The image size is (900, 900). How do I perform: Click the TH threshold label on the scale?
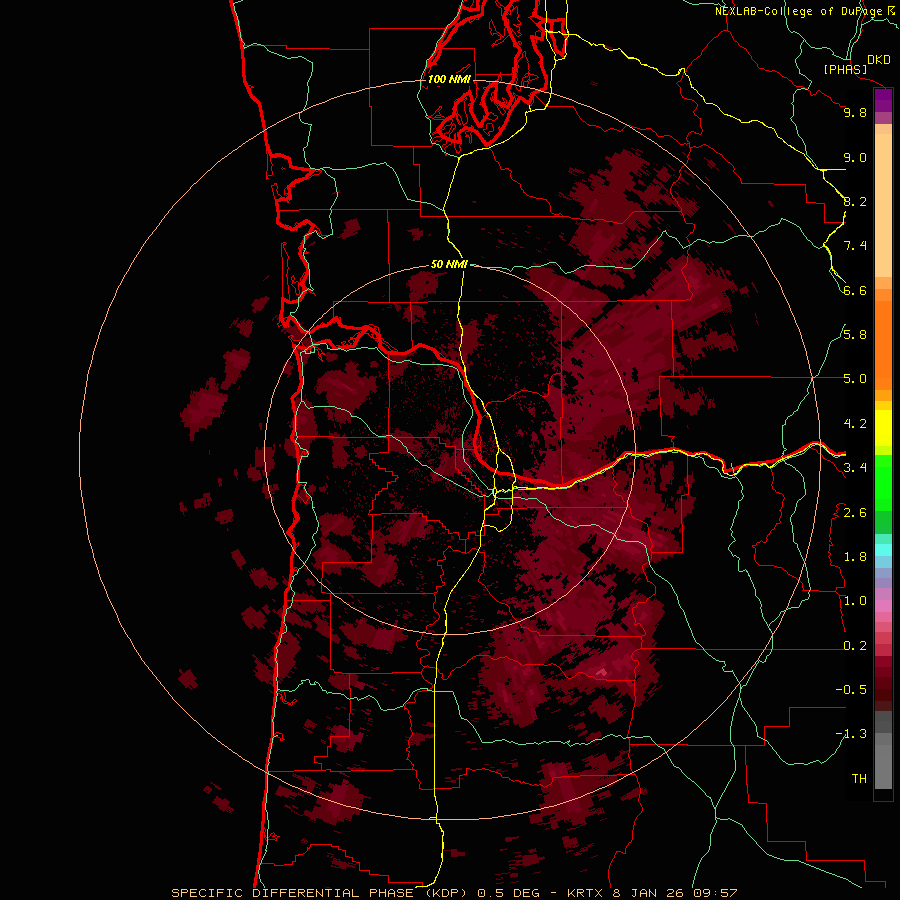[x=859, y=779]
